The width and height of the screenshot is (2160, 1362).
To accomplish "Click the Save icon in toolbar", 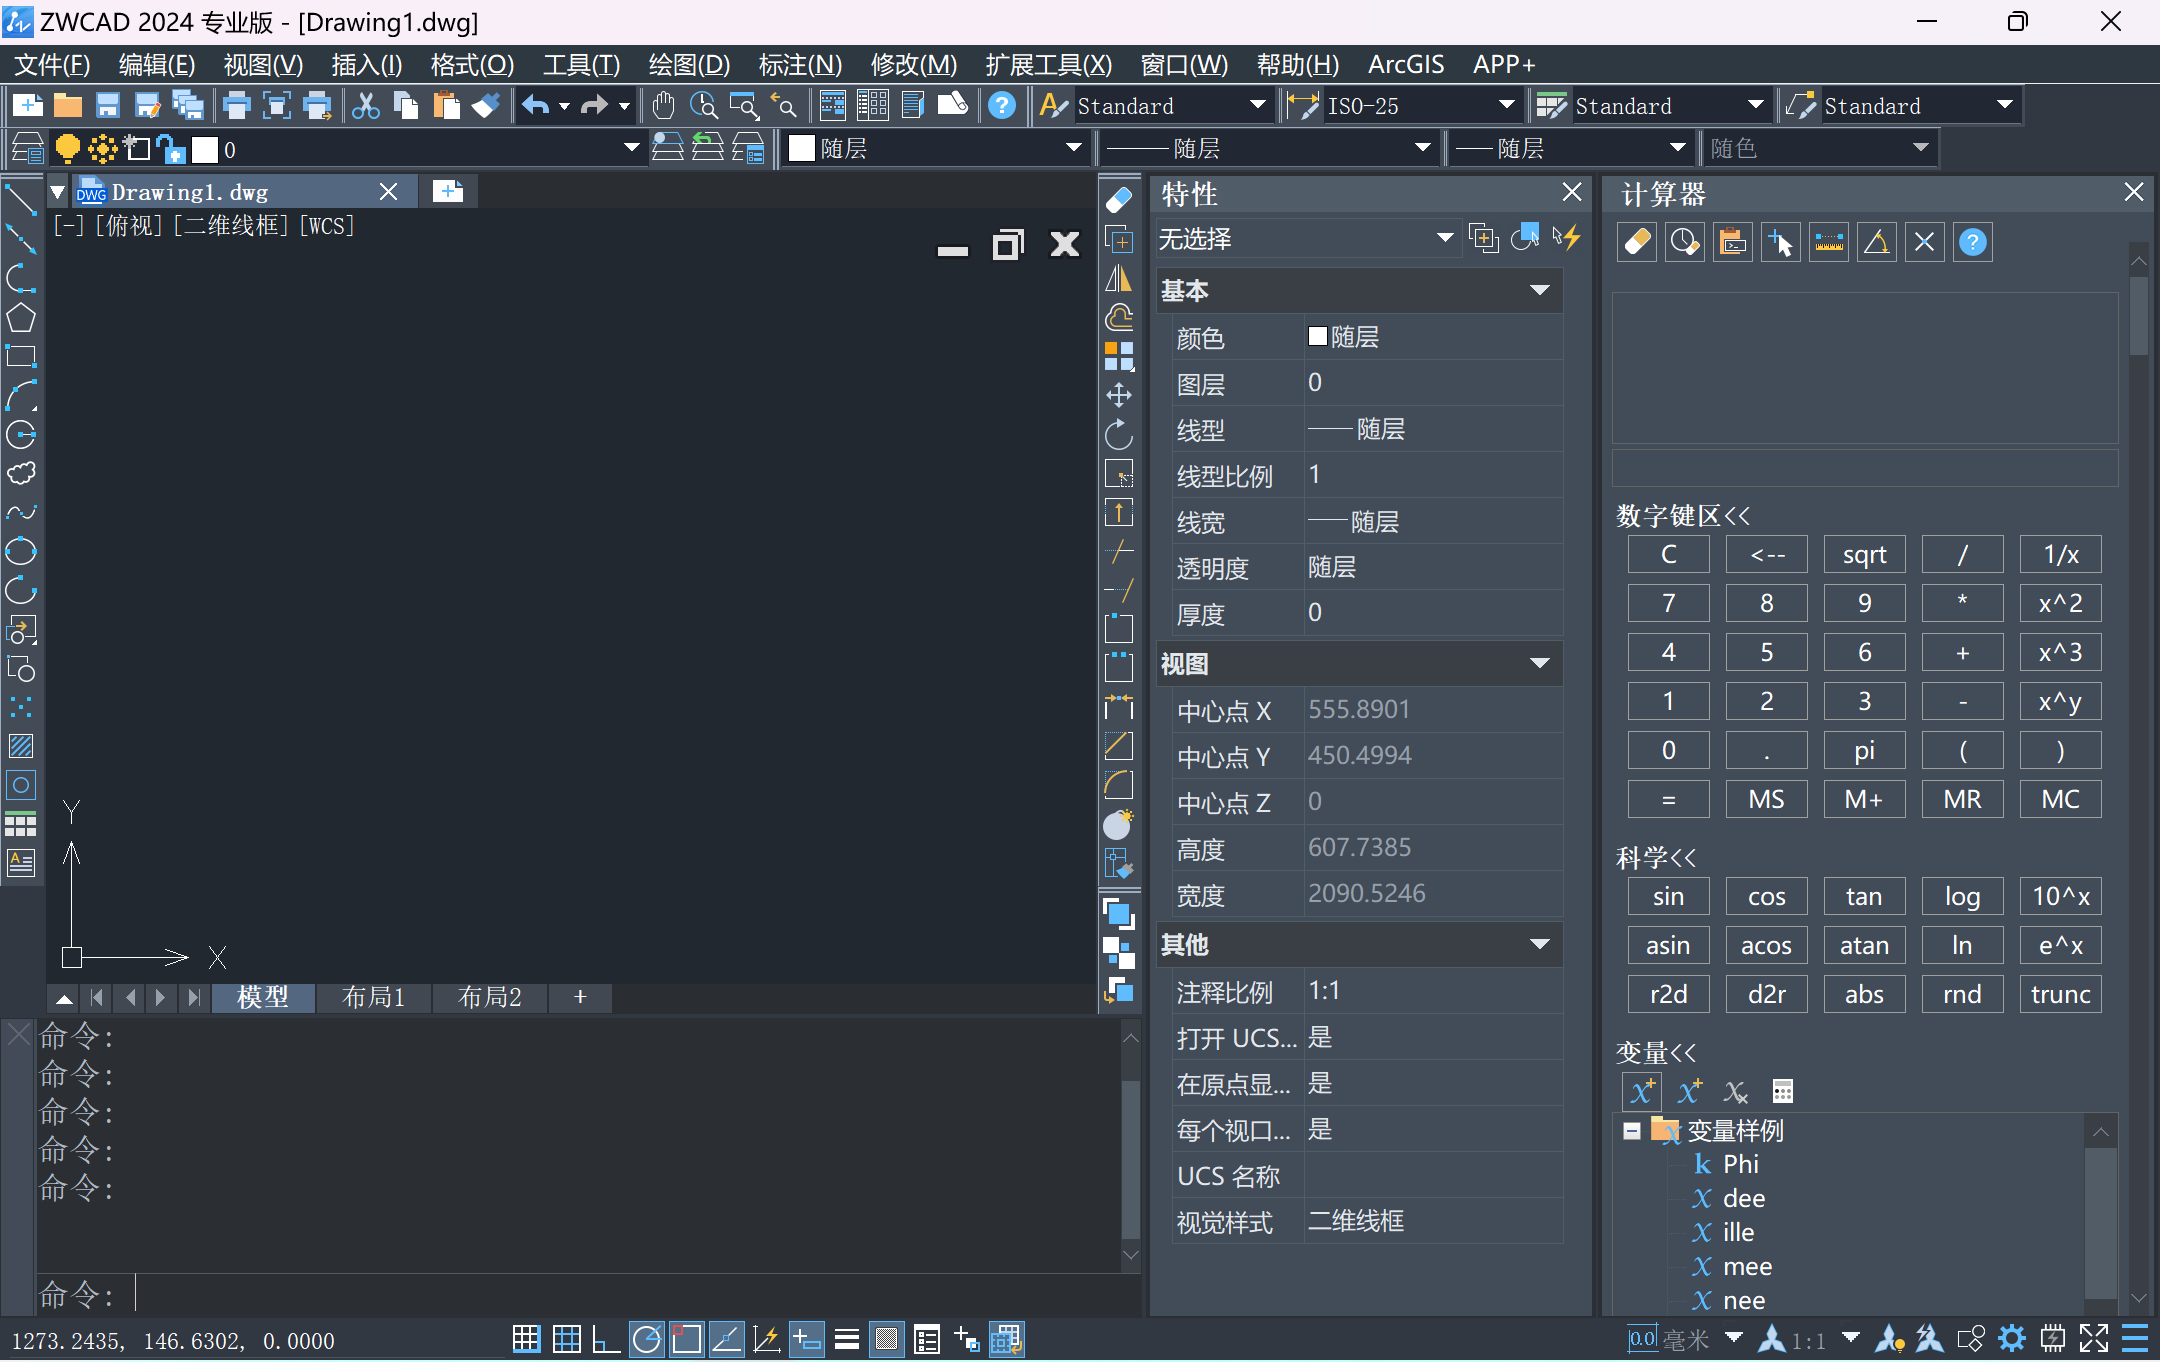I will click(107, 105).
